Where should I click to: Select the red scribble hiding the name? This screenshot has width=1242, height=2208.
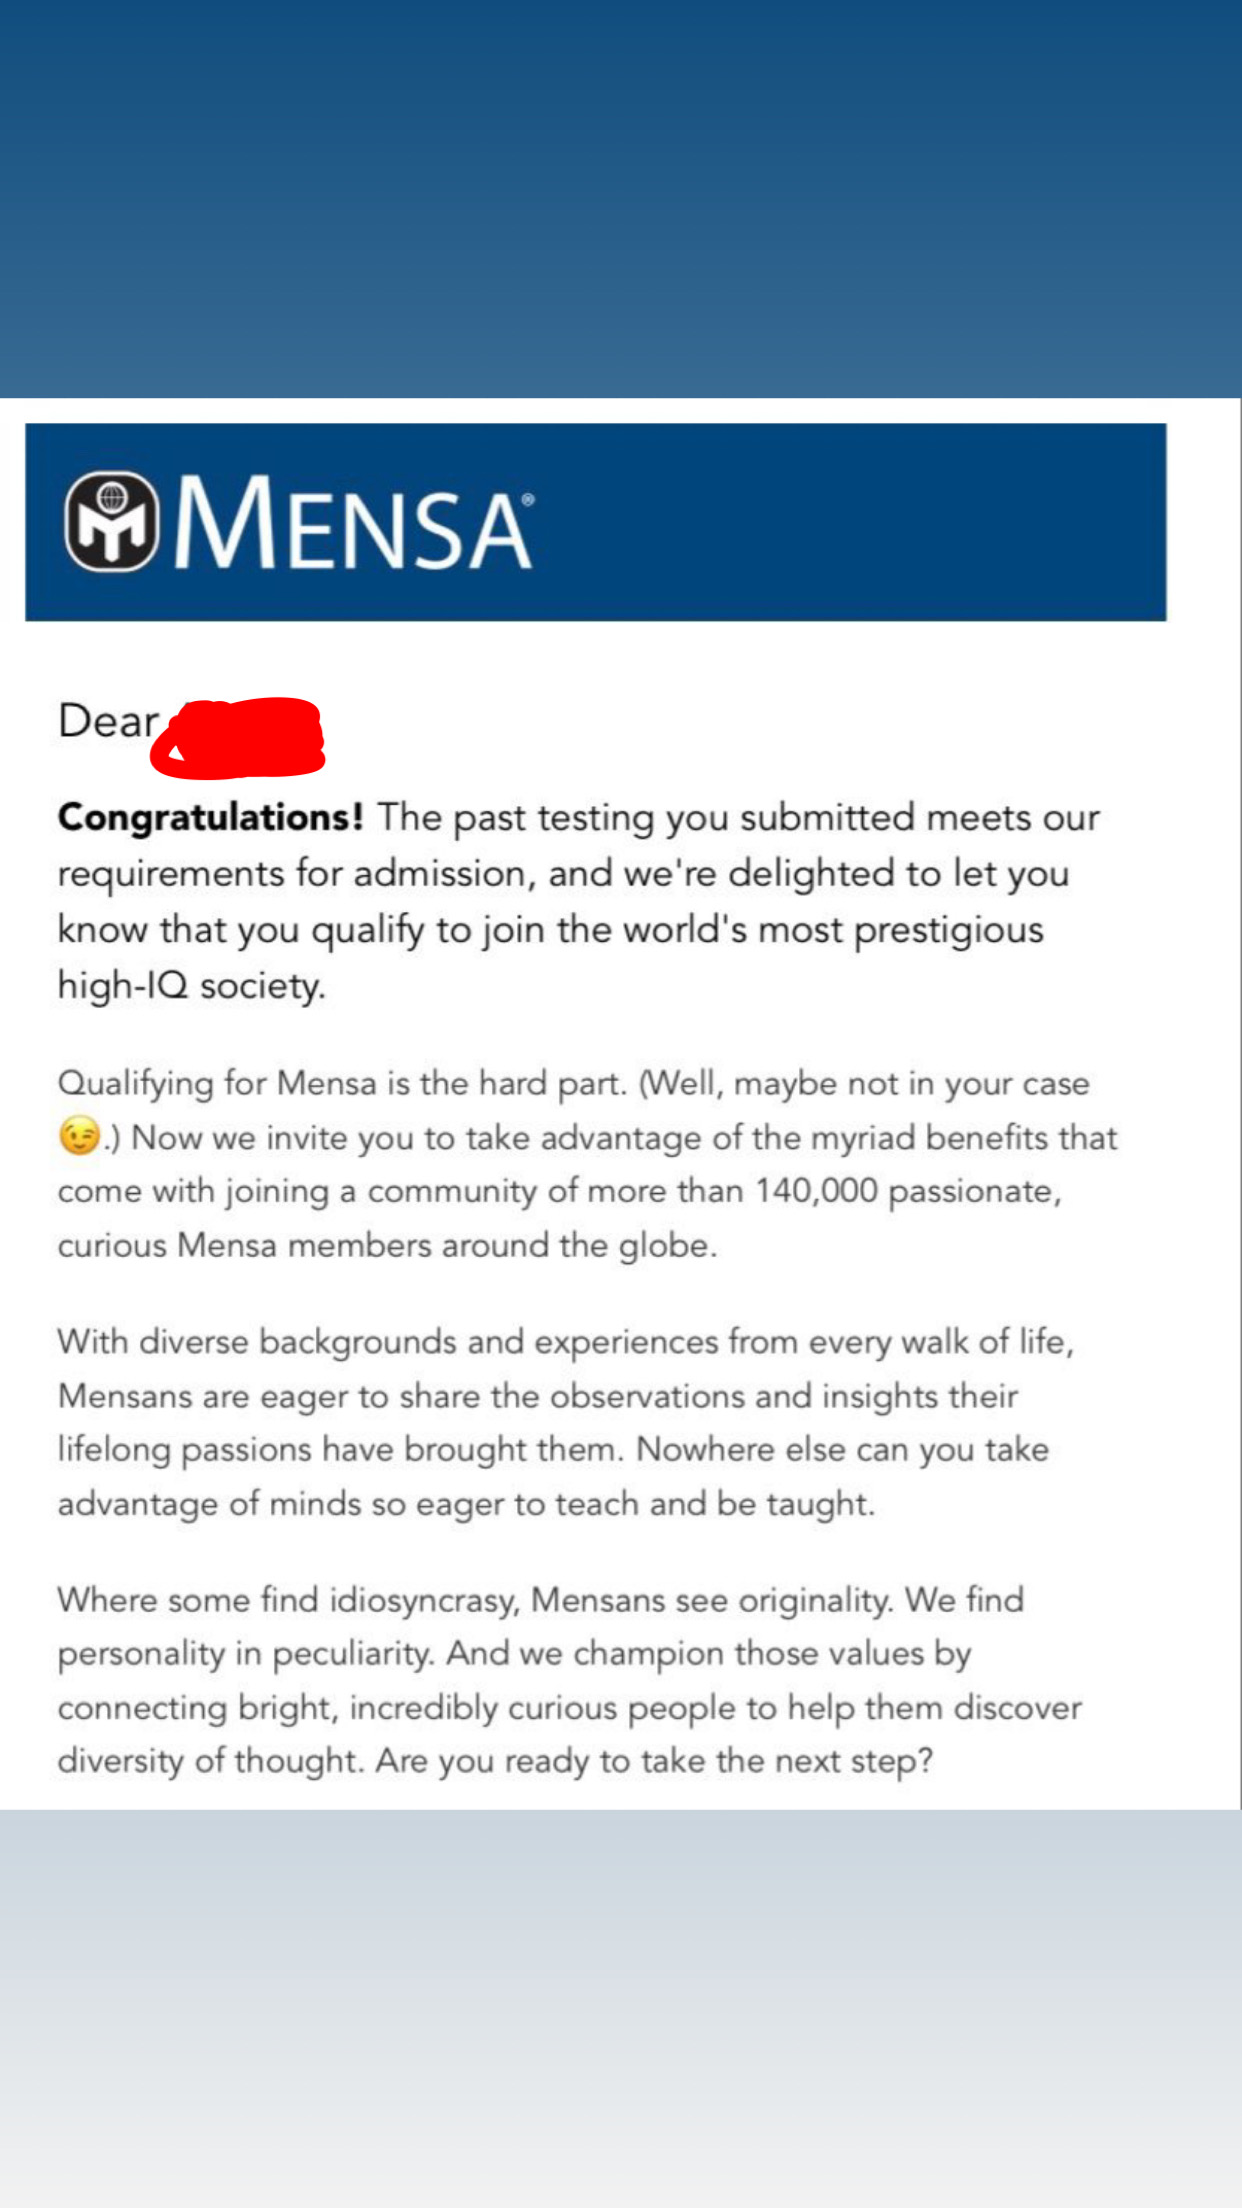pos(240,738)
